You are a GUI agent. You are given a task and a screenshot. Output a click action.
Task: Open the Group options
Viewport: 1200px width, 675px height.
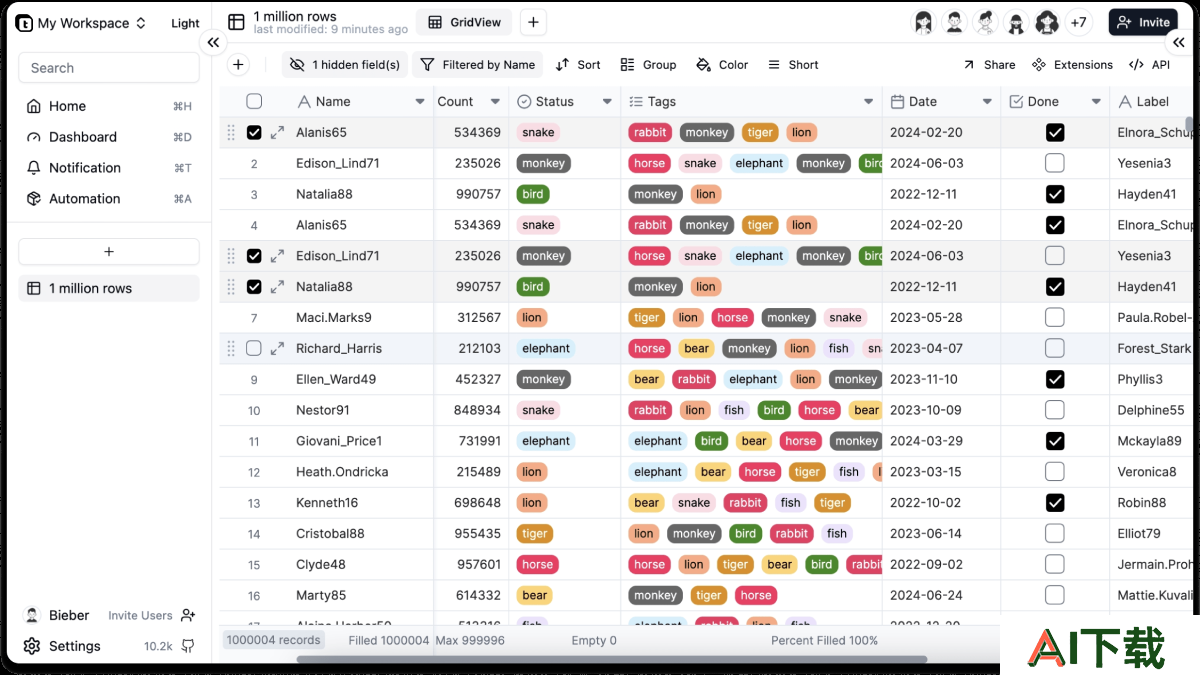coord(648,65)
